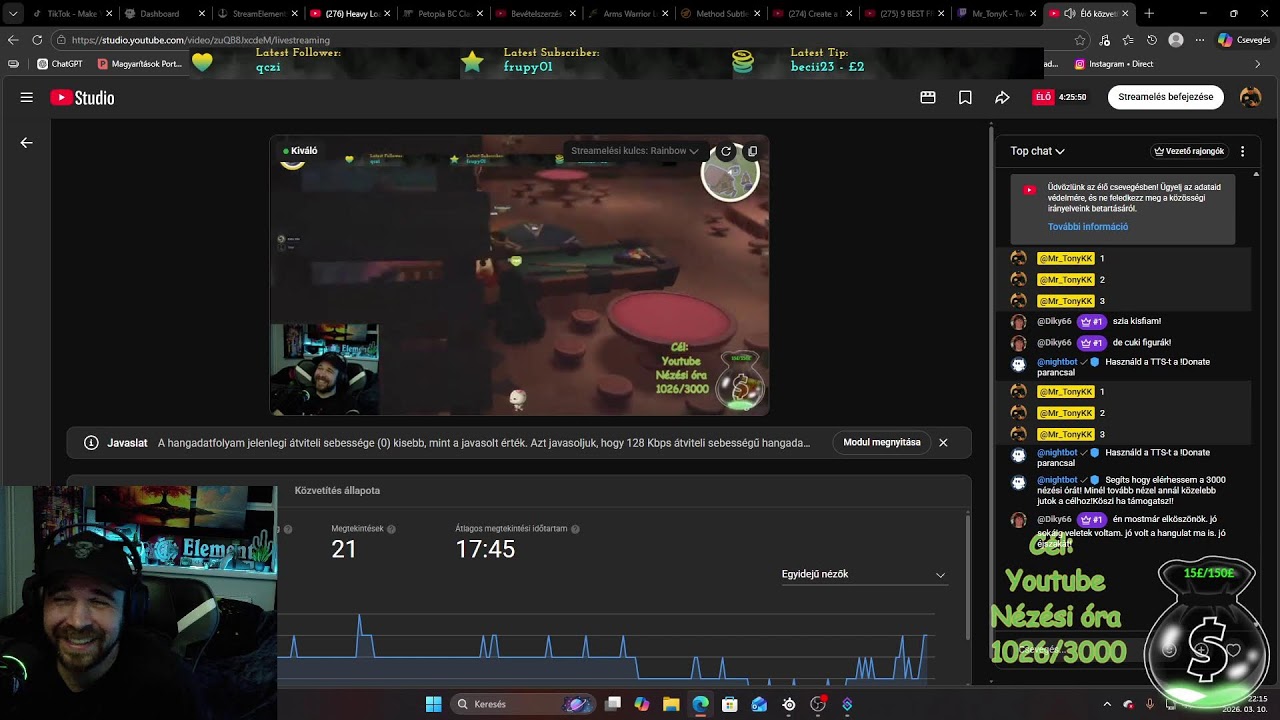Screen dimensions: 1280x720
Task: Open Microsoft Store from the taskbar
Action: [730, 704]
